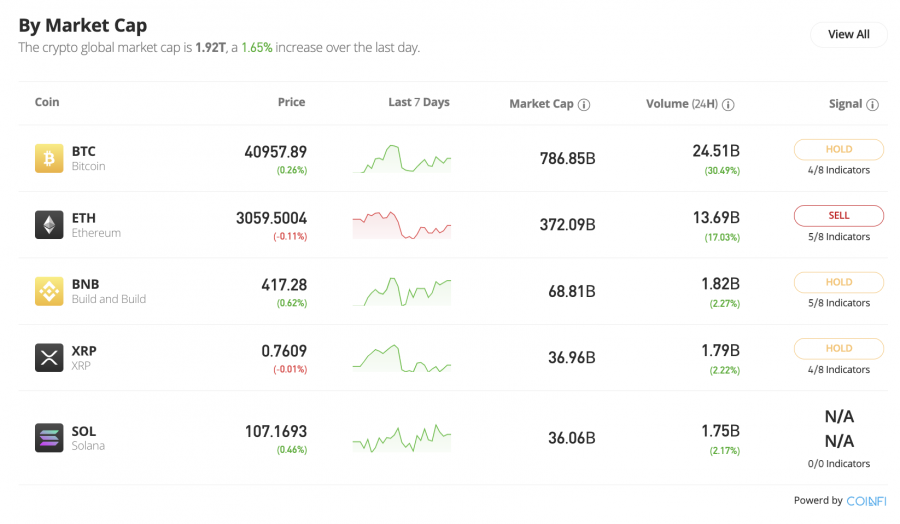Click the XRP black logo icon

49,358
